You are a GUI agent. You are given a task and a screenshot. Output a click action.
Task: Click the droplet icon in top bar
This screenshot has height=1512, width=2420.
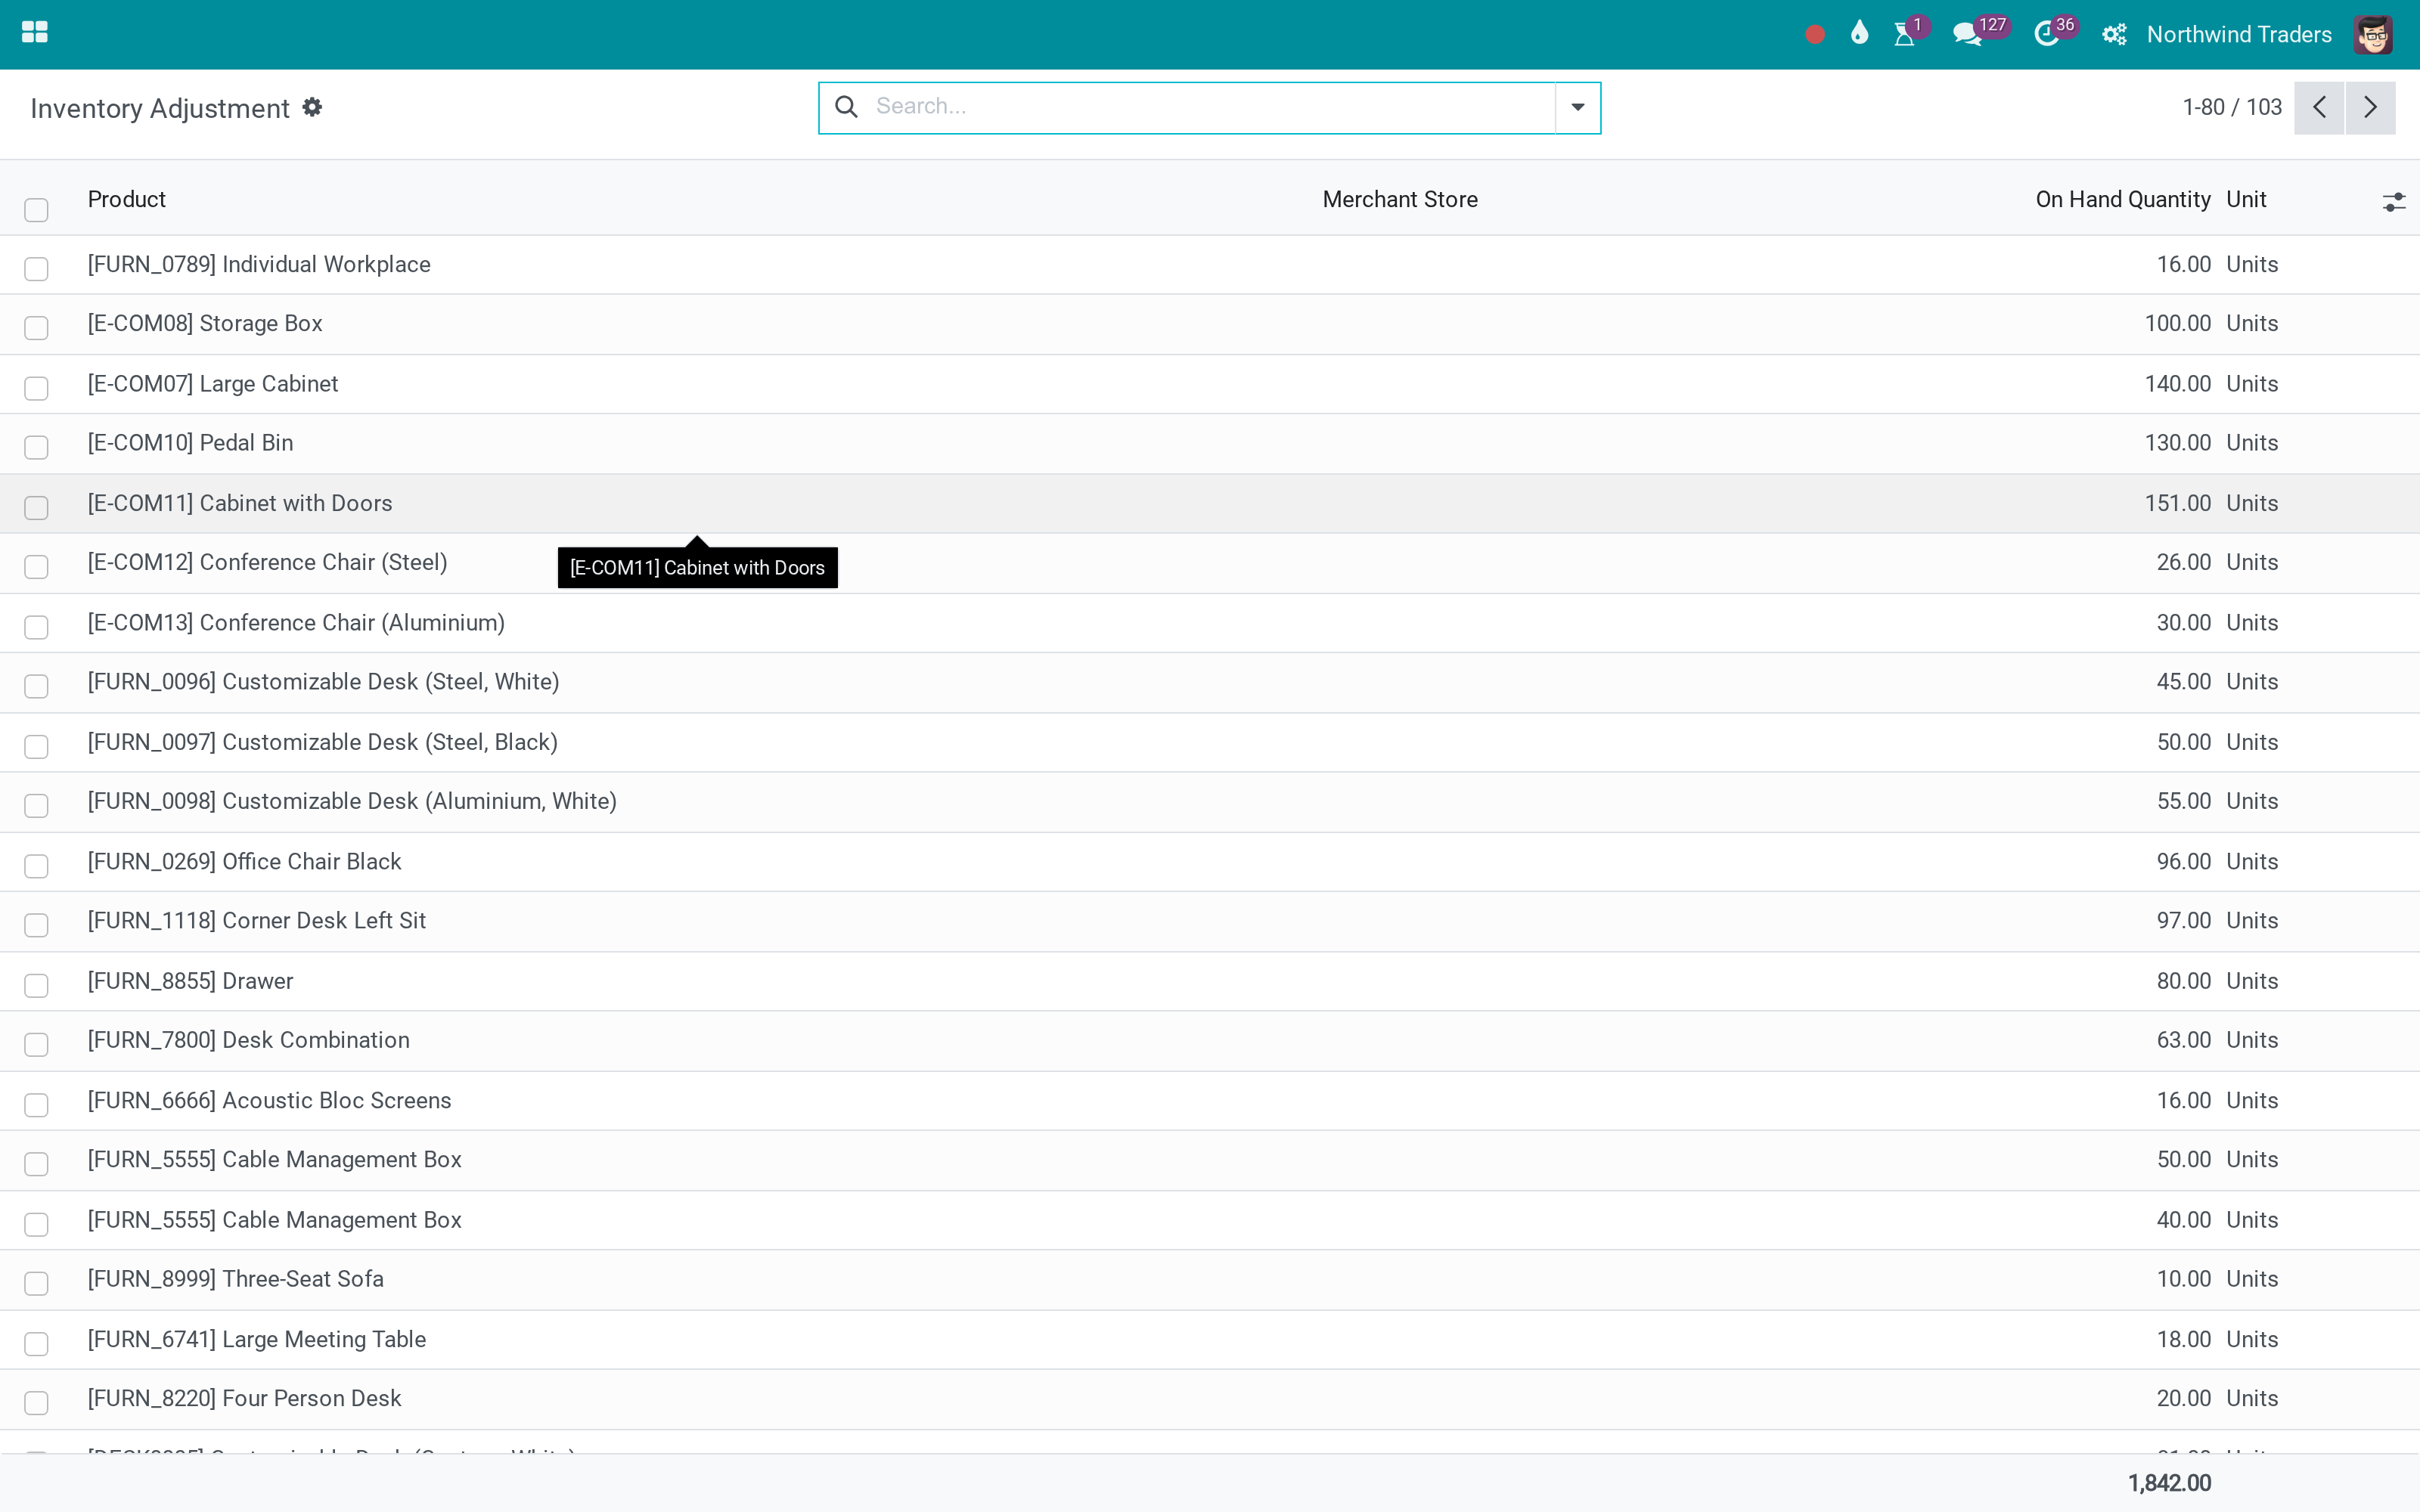coord(1859,34)
